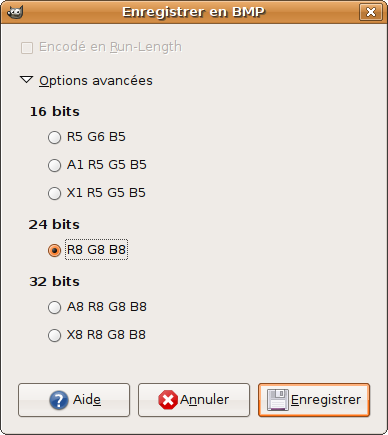Click the 24 bits section heading
388x435 pixels.
[54, 224]
